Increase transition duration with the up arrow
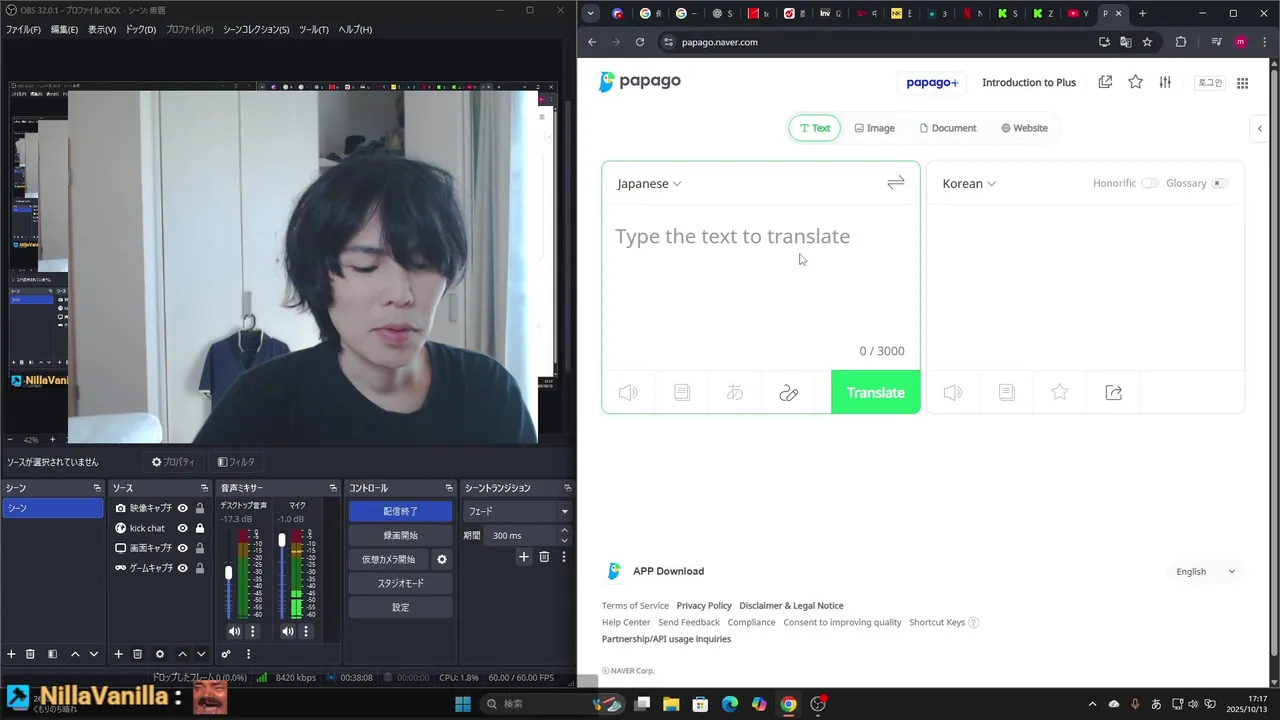 click(x=564, y=531)
